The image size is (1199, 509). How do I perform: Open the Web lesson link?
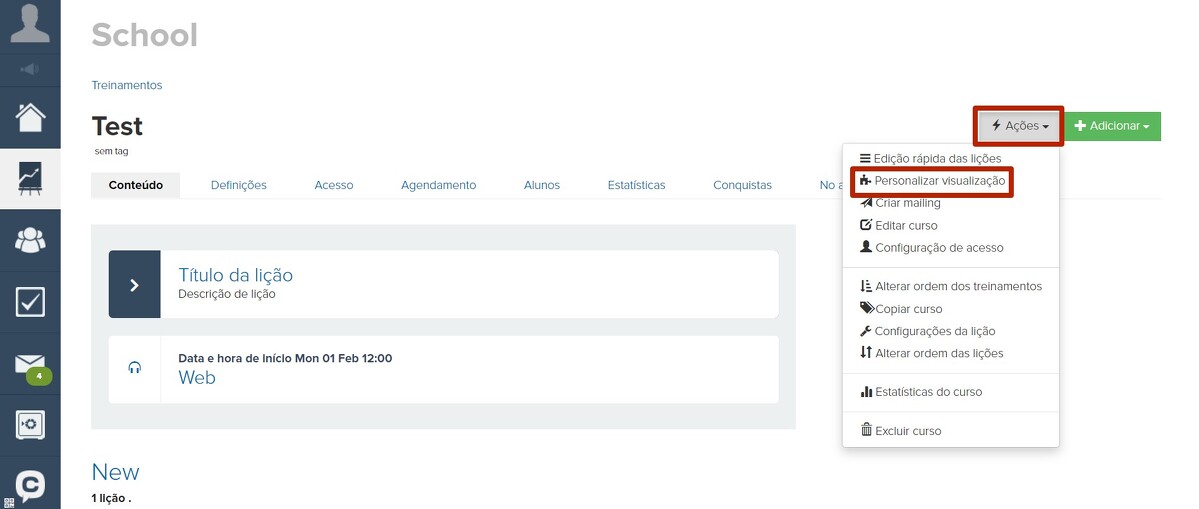(197, 378)
